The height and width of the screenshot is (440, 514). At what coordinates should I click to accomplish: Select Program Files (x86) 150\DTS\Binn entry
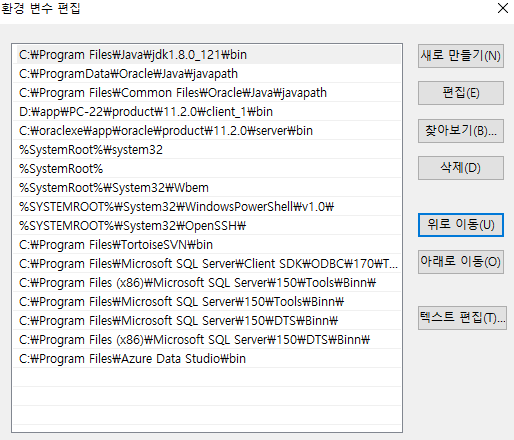(x=207, y=340)
